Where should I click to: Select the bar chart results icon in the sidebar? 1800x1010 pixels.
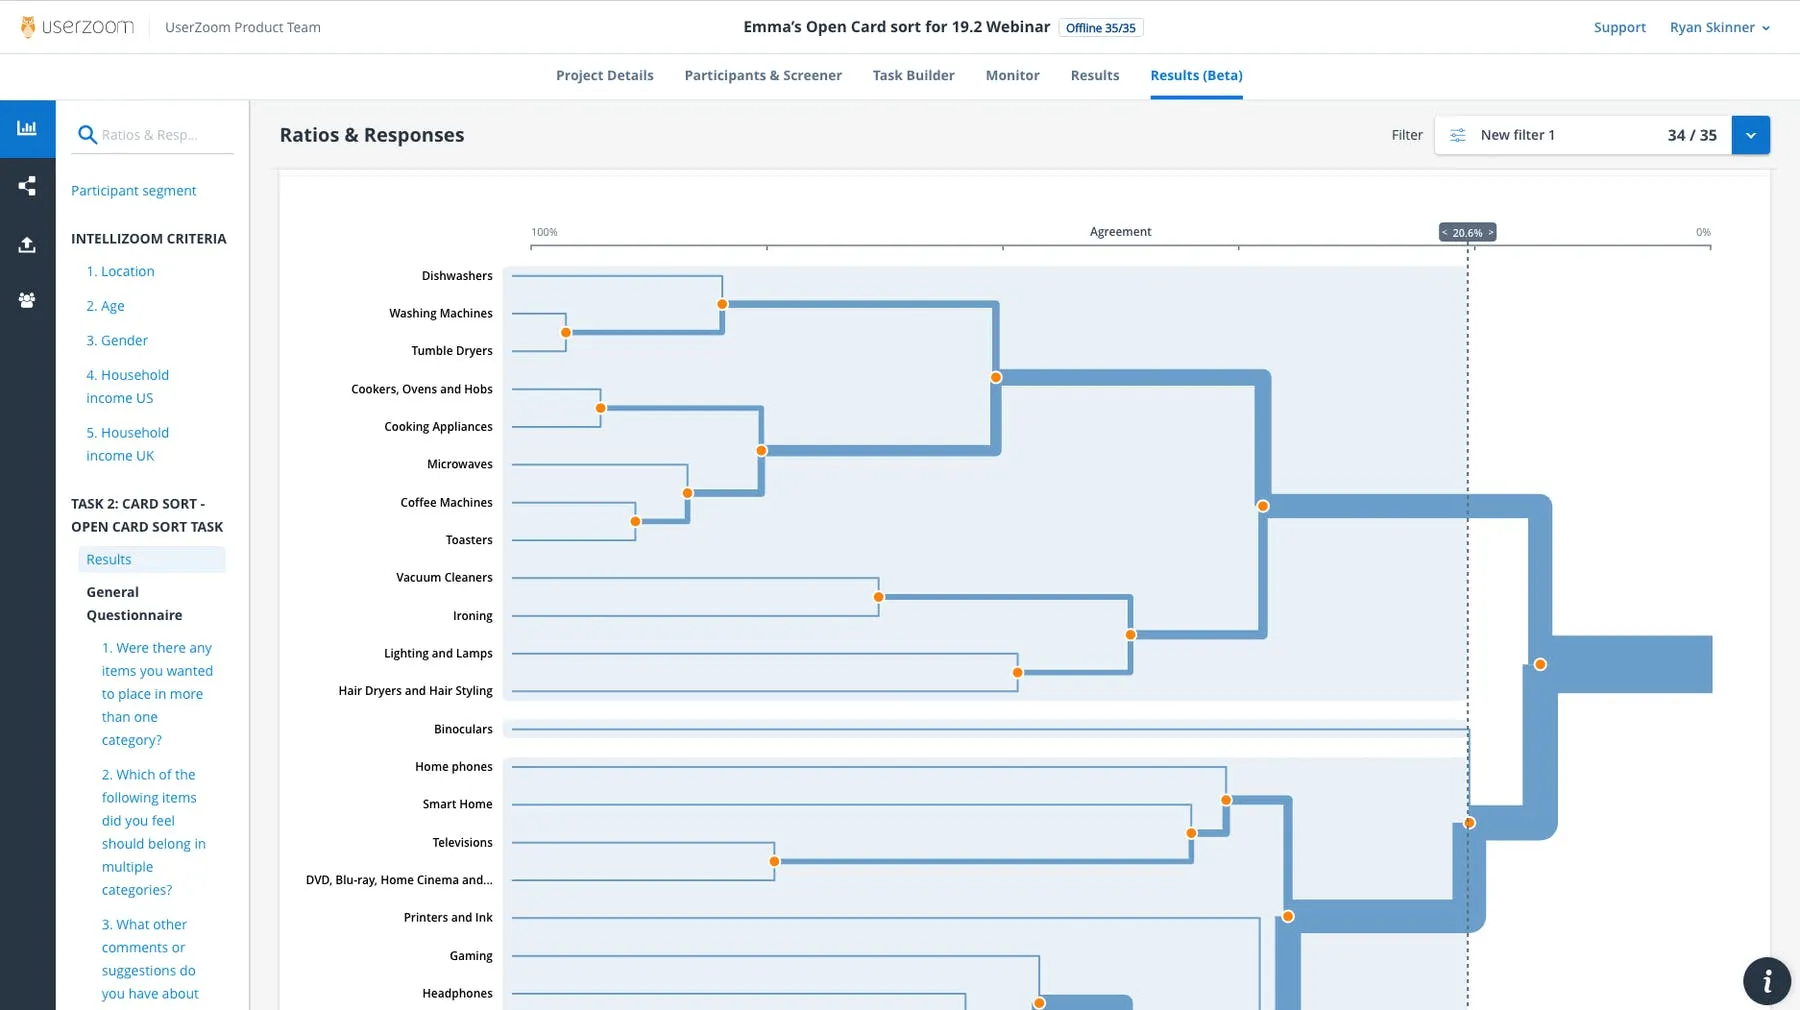click(27, 128)
